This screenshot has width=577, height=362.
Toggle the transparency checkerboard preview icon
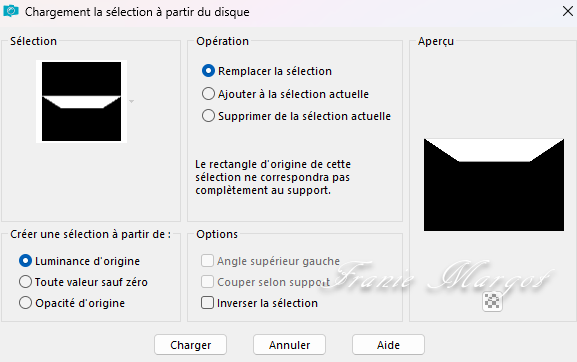pos(492,301)
